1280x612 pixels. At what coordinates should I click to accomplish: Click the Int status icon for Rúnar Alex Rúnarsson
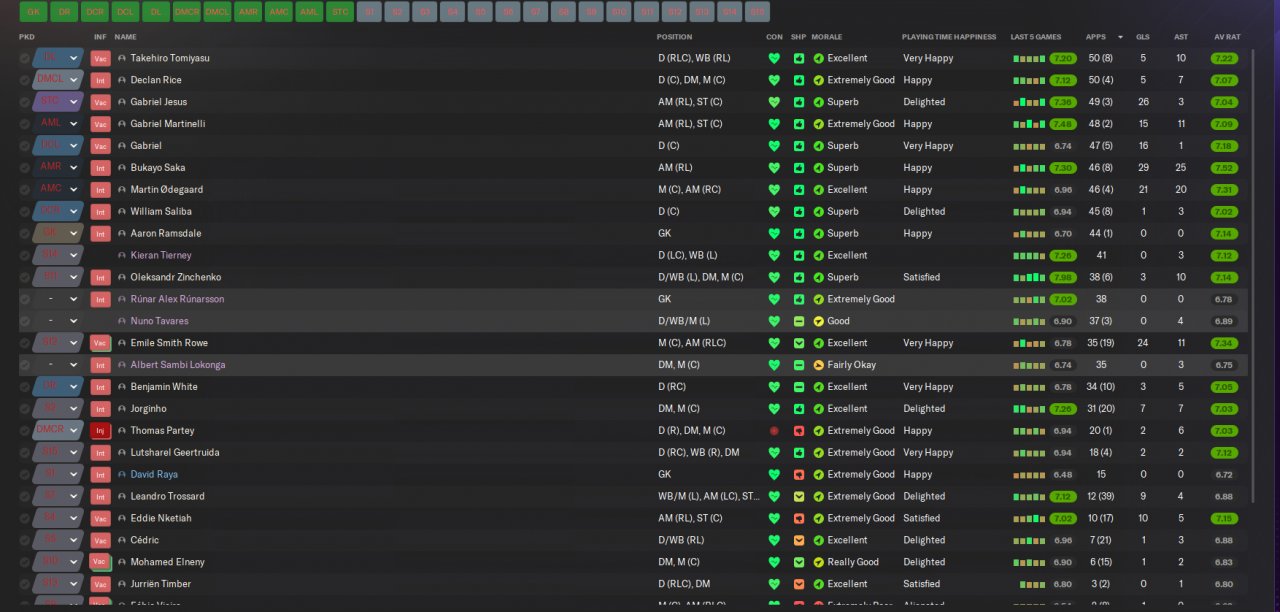100,299
